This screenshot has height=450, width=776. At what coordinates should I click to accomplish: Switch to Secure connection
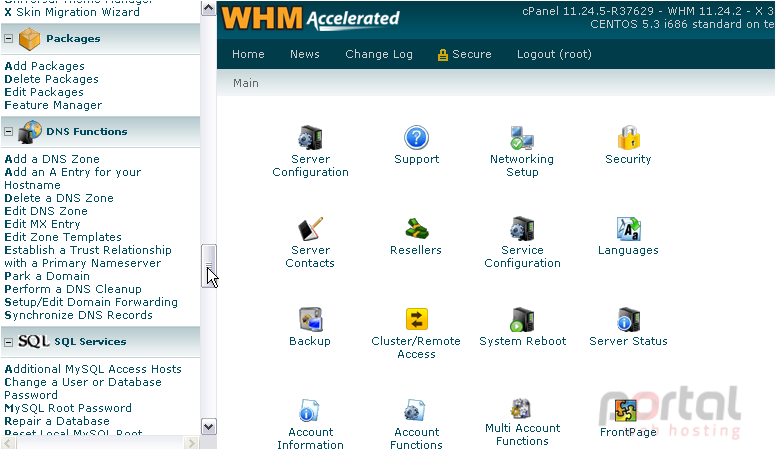pyautogui.click(x=465, y=54)
